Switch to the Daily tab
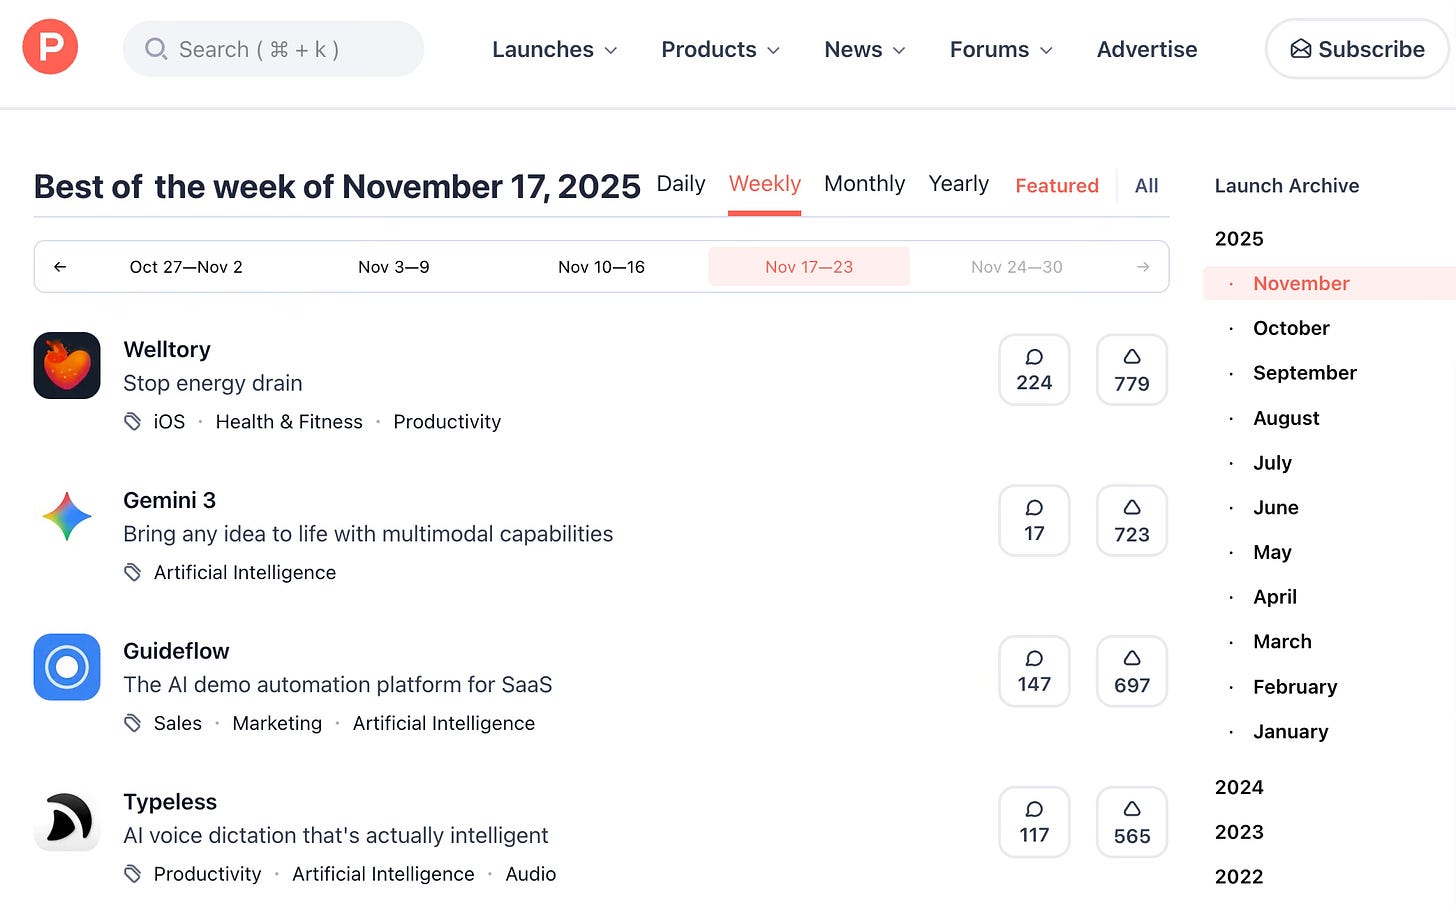 [681, 184]
